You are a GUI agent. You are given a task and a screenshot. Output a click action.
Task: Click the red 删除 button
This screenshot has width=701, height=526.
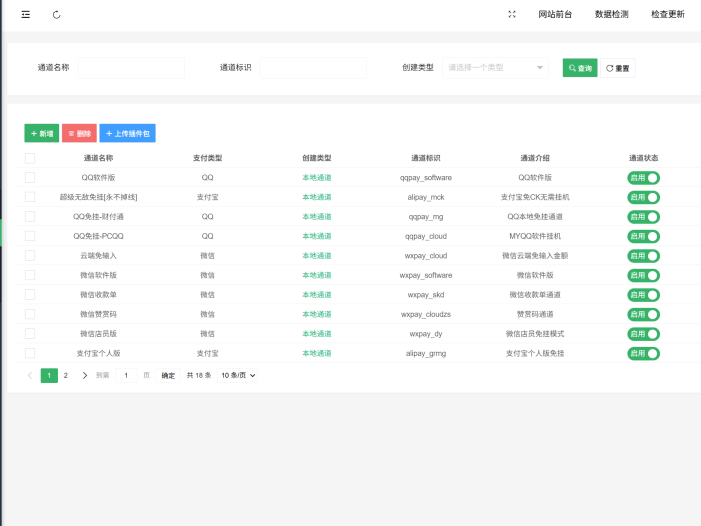[79, 133]
